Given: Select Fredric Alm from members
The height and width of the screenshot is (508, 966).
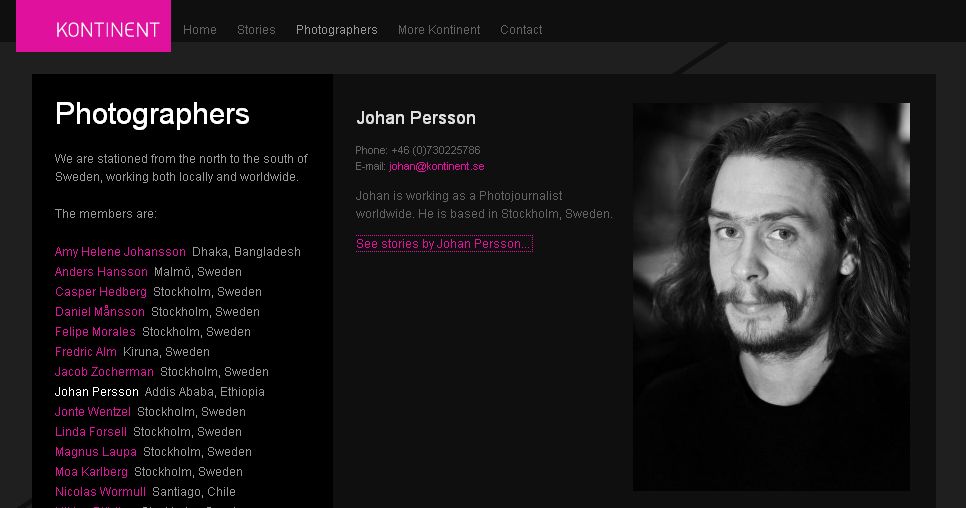Looking at the screenshot, I should (86, 352).
